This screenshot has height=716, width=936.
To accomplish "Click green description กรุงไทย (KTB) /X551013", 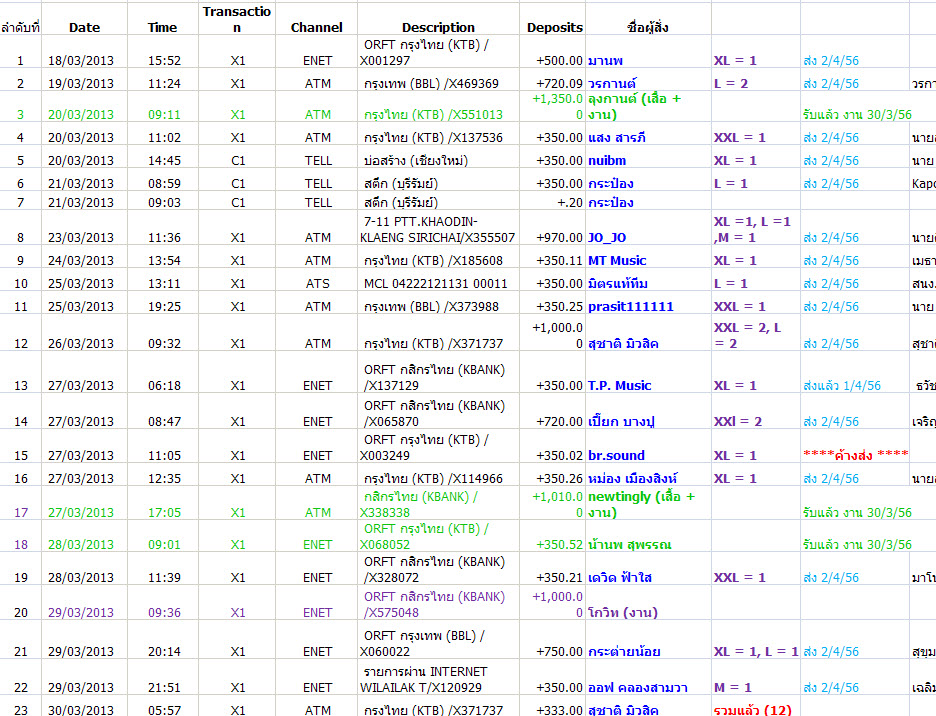I will pyautogui.click(x=438, y=107).
